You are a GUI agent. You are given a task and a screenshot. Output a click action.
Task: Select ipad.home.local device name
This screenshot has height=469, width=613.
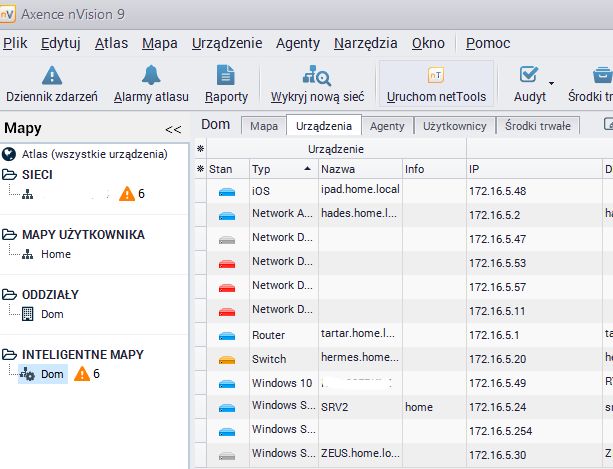360,189
